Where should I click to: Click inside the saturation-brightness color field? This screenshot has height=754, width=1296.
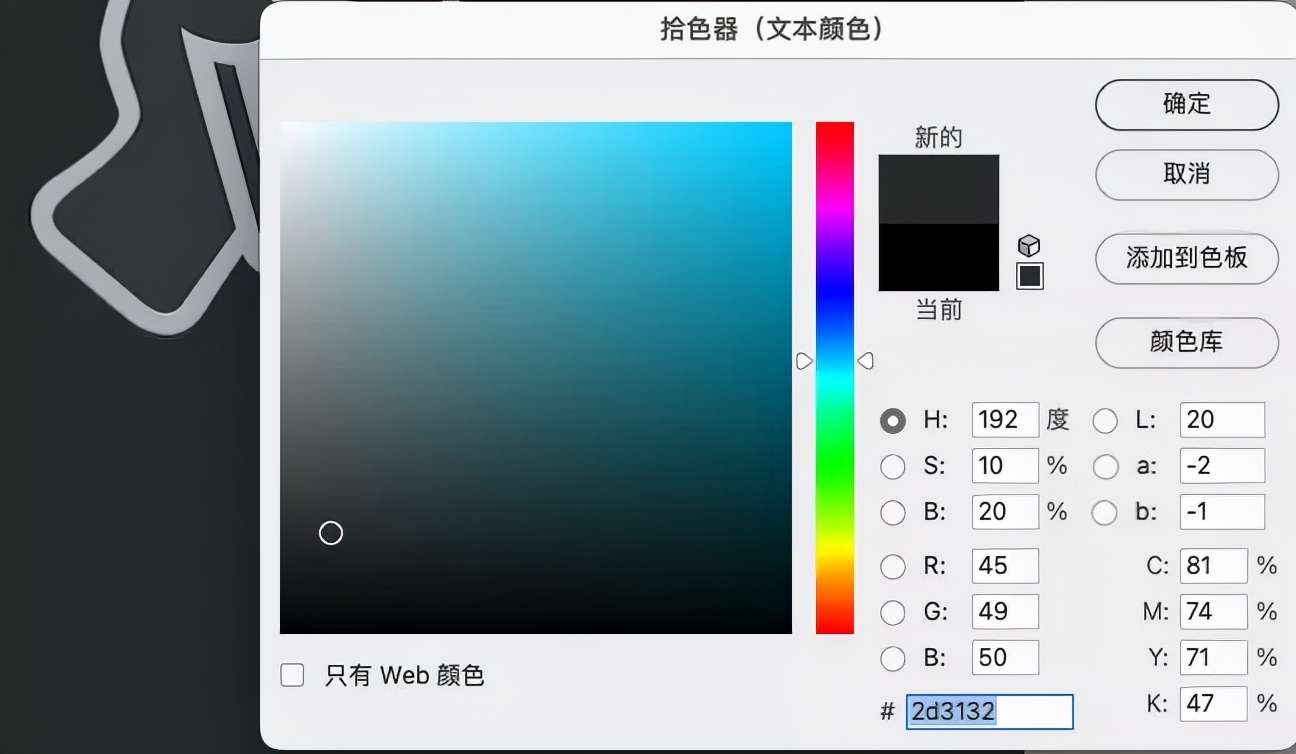(536, 377)
